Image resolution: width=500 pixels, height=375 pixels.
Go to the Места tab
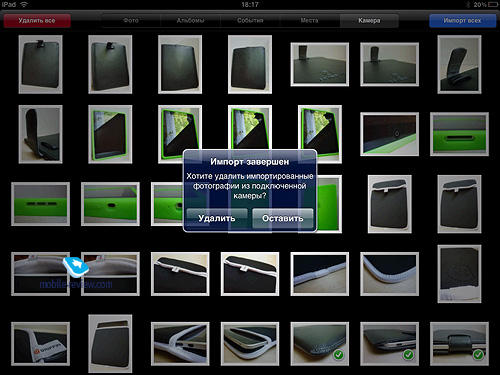tap(310, 20)
